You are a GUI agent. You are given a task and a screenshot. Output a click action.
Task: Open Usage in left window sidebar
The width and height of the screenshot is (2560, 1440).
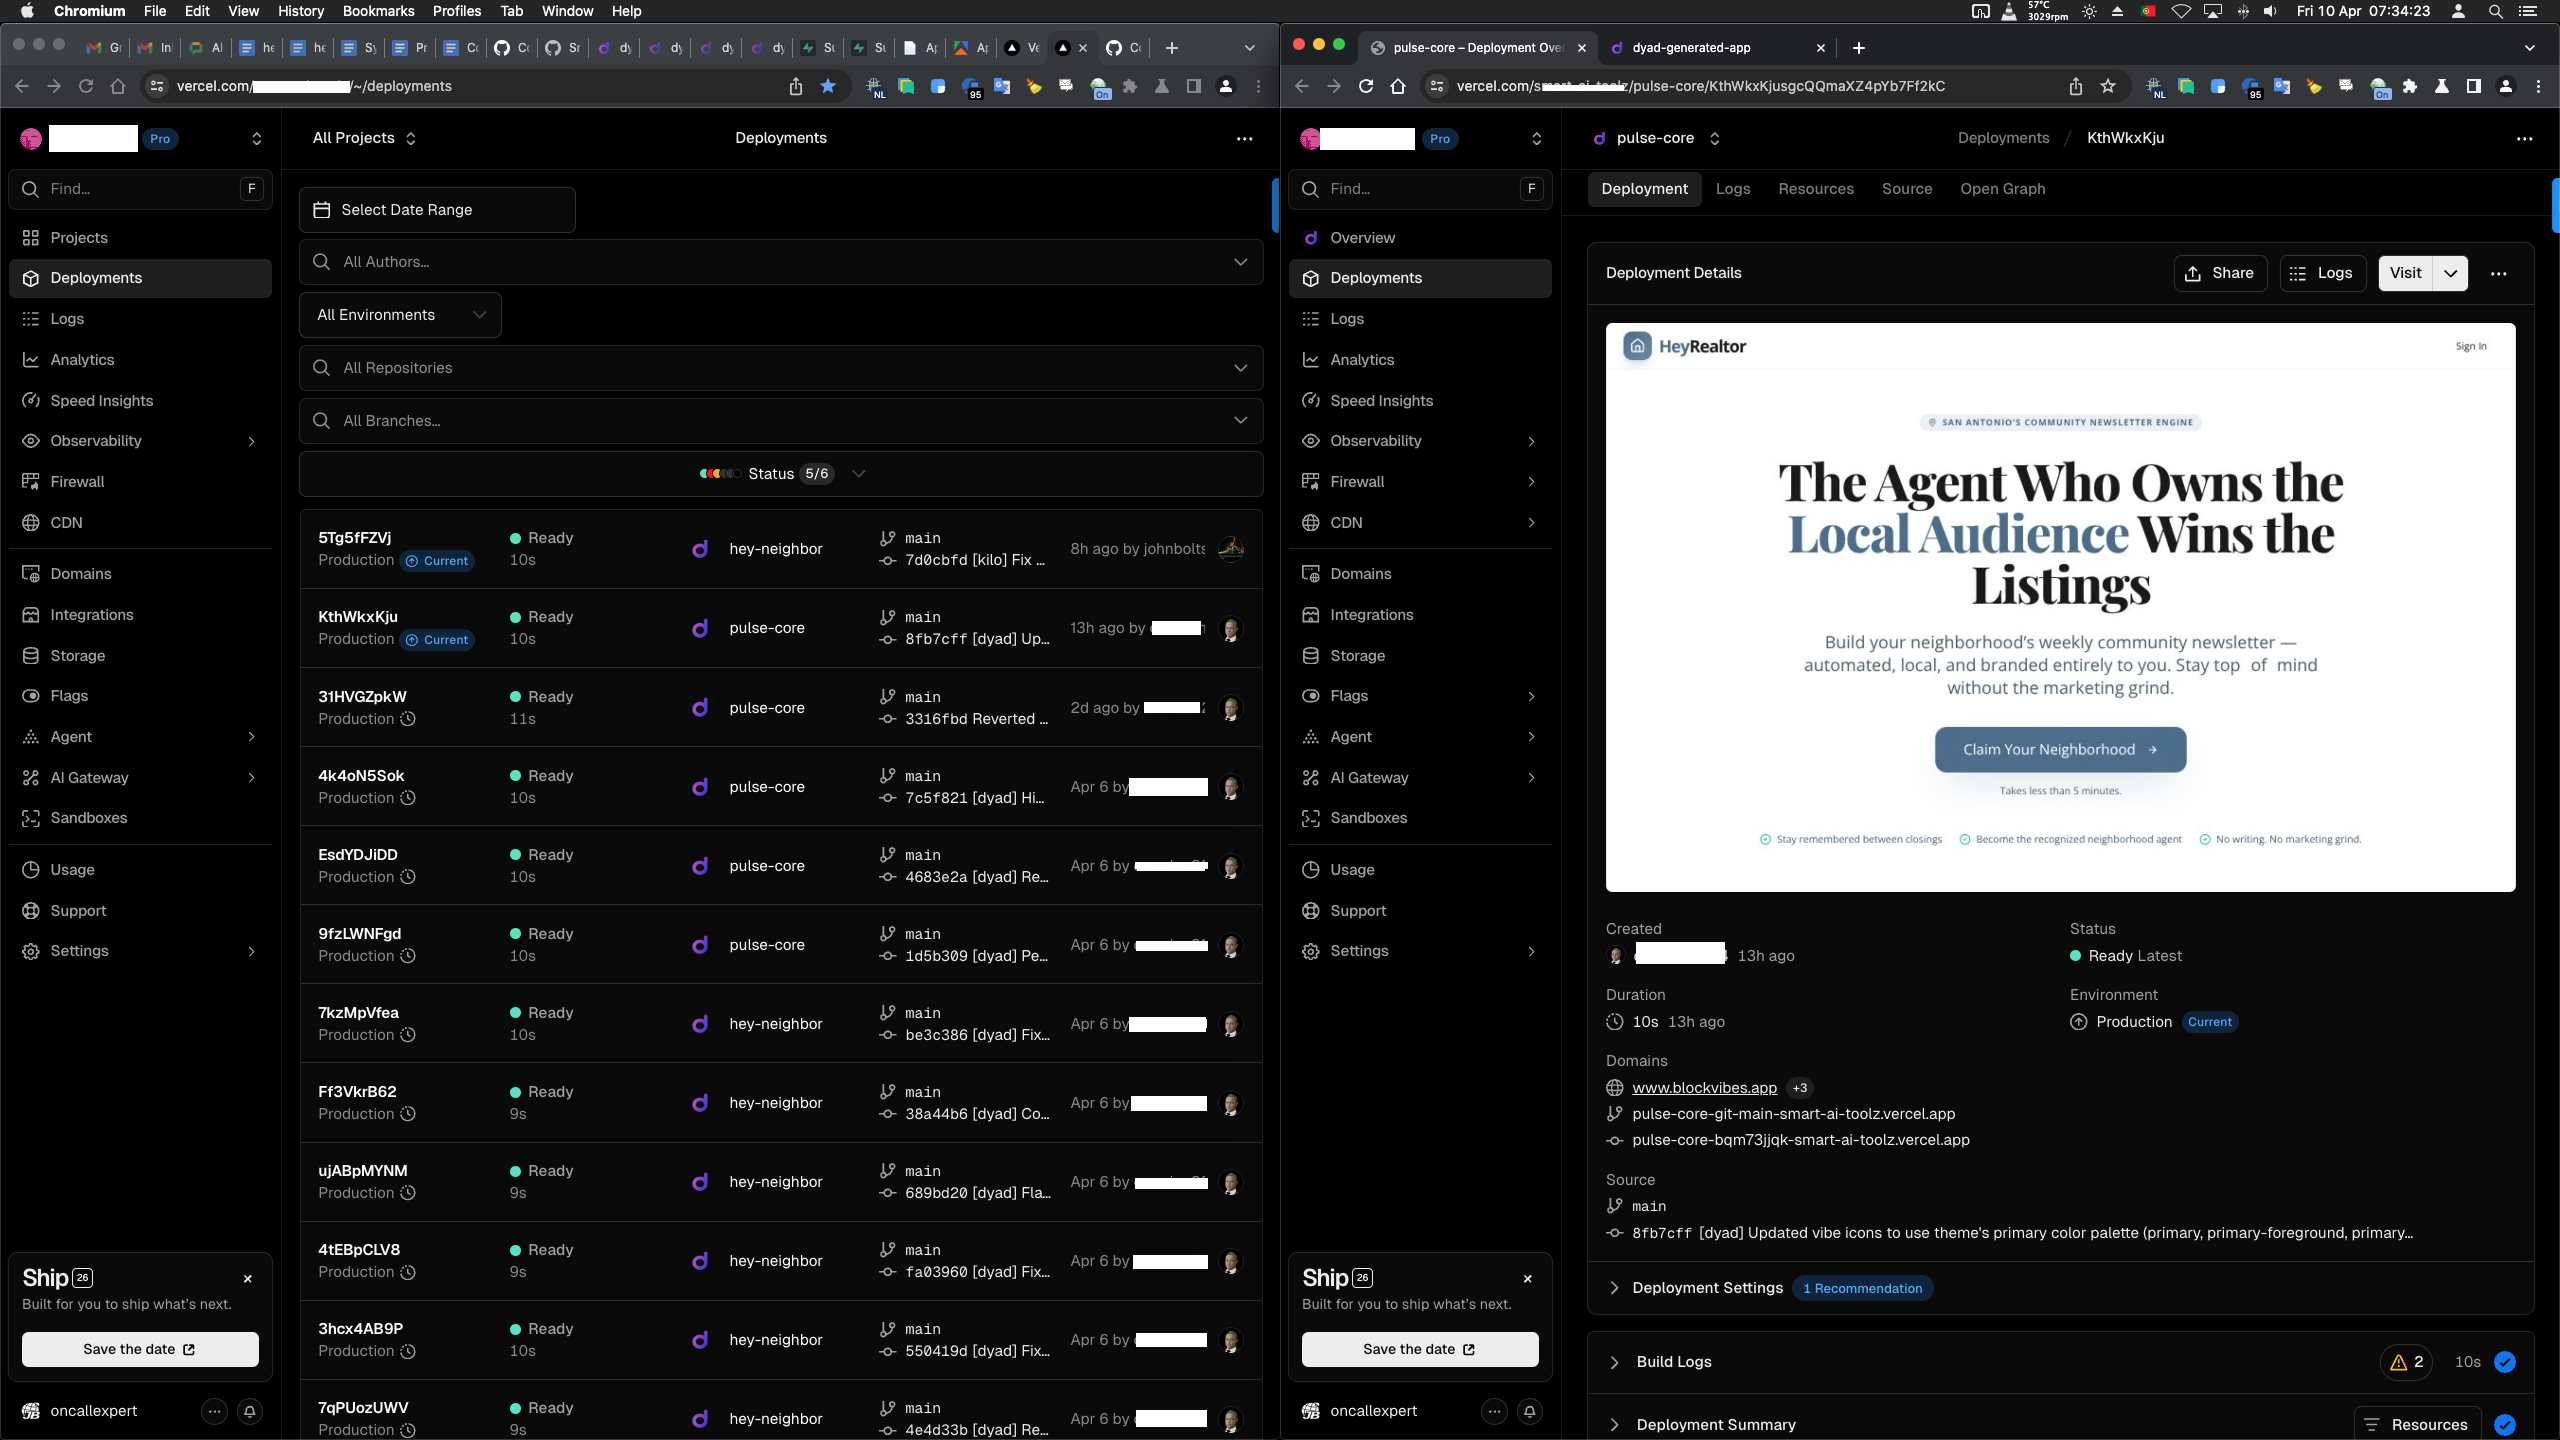pyautogui.click(x=140, y=870)
